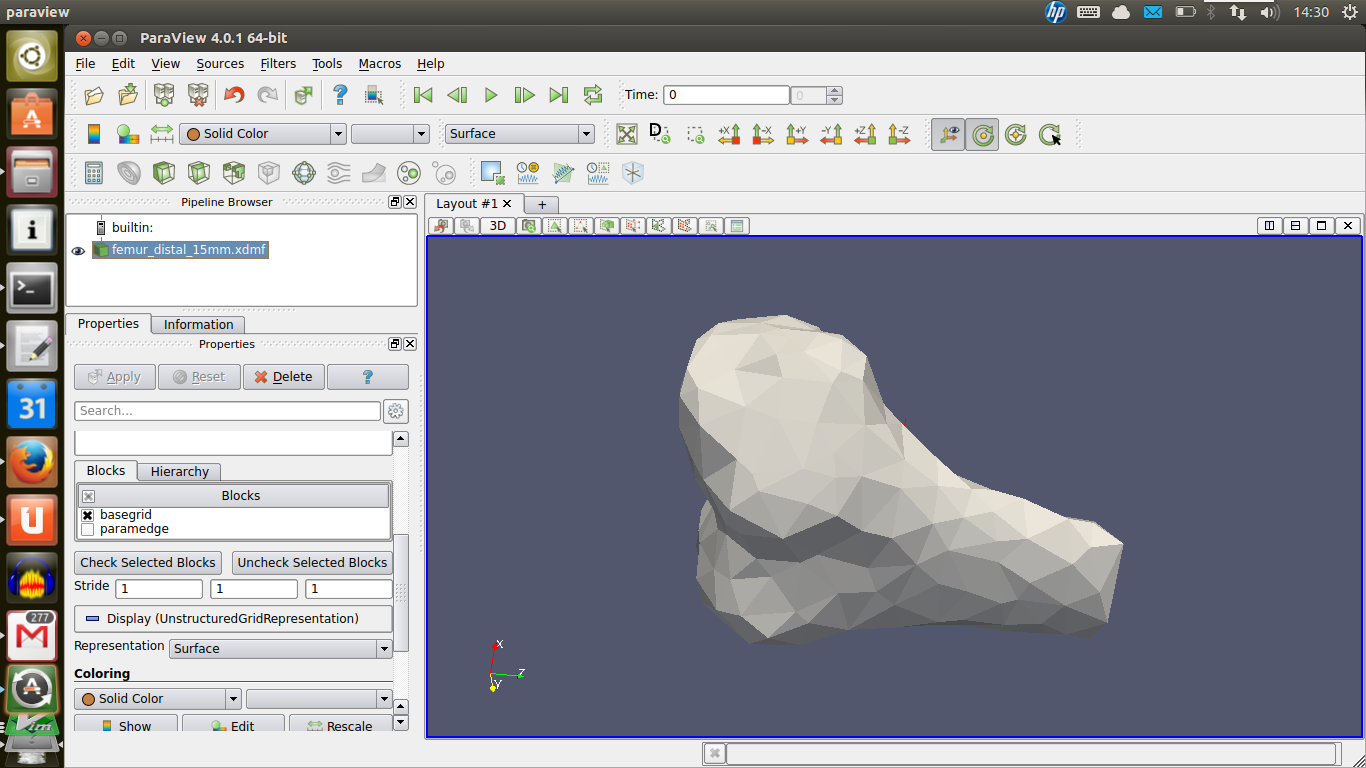The height and width of the screenshot is (768, 1366).
Task: Open the Macros menu
Action: tap(380, 63)
